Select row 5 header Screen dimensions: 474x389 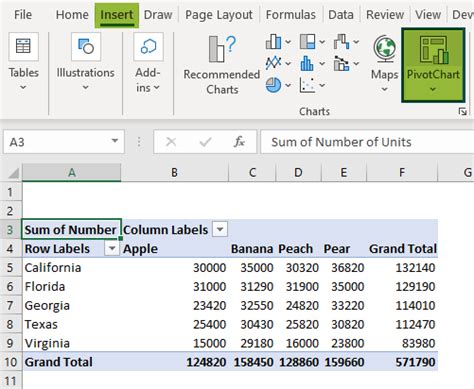pyautogui.click(x=10, y=267)
